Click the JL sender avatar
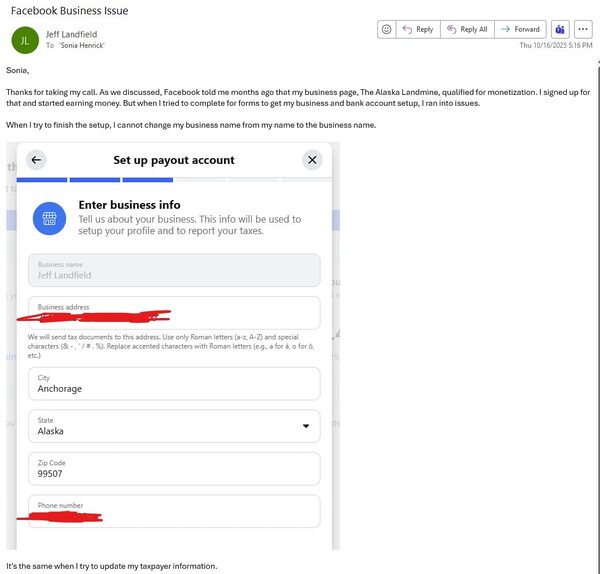600x574 pixels. click(24, 40)
